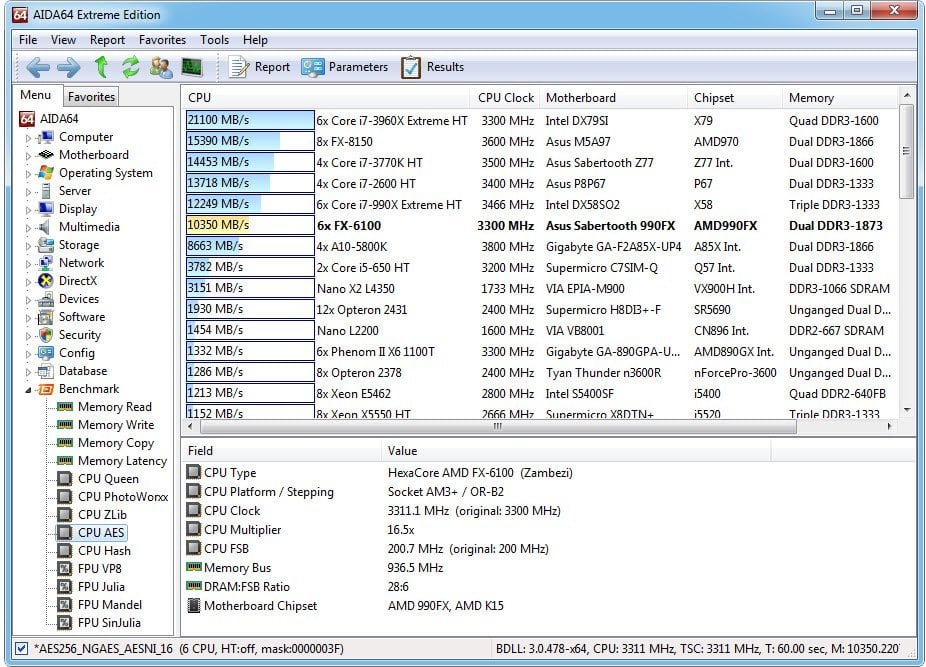The image size is (926, 667).
Task: Click the green refresh icon
Action: tap(130, 67)
